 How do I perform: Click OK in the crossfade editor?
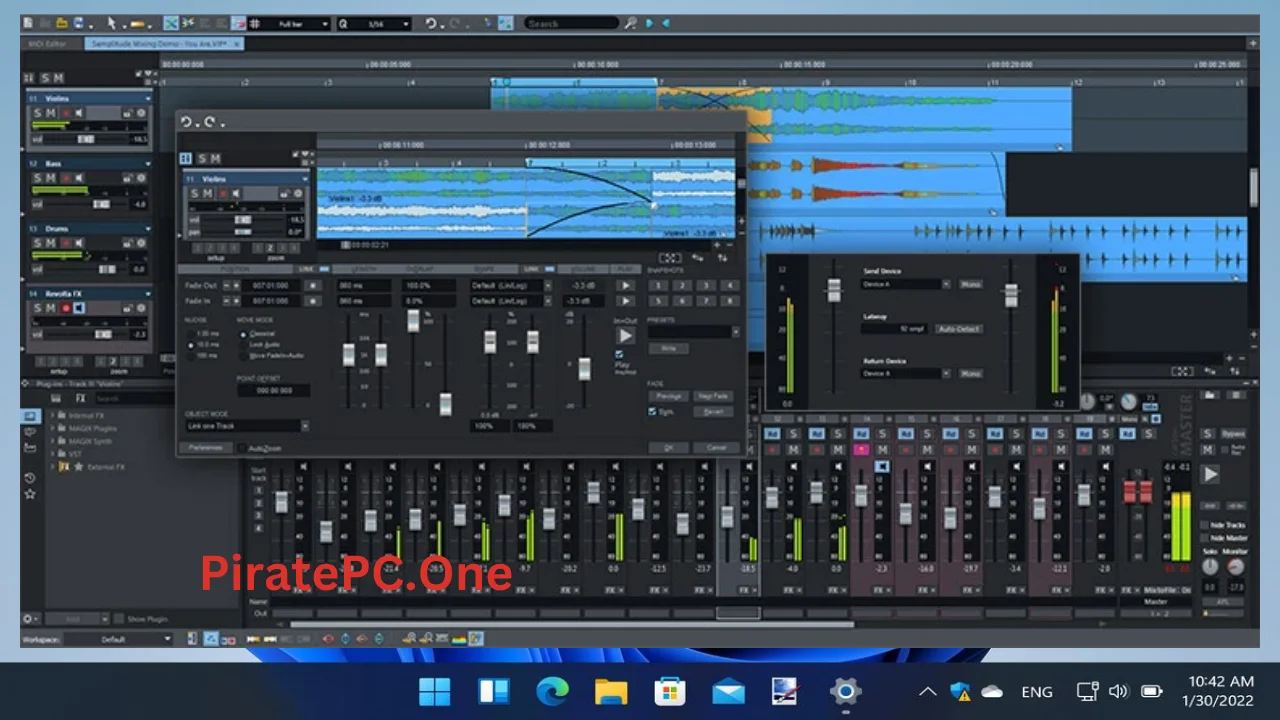click(x=668, y=447)
